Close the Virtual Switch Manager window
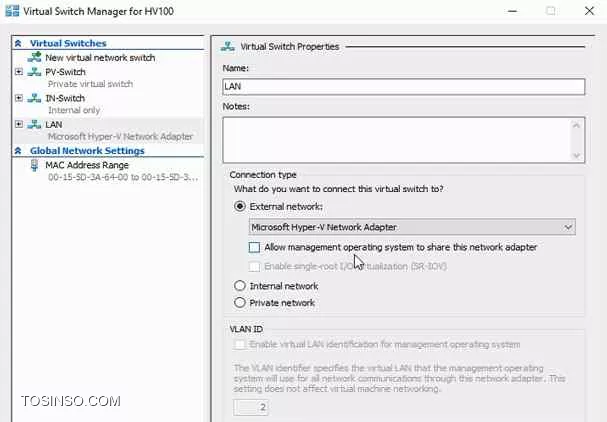The width and height of the screenshot is (607, 422). point(589,11)
